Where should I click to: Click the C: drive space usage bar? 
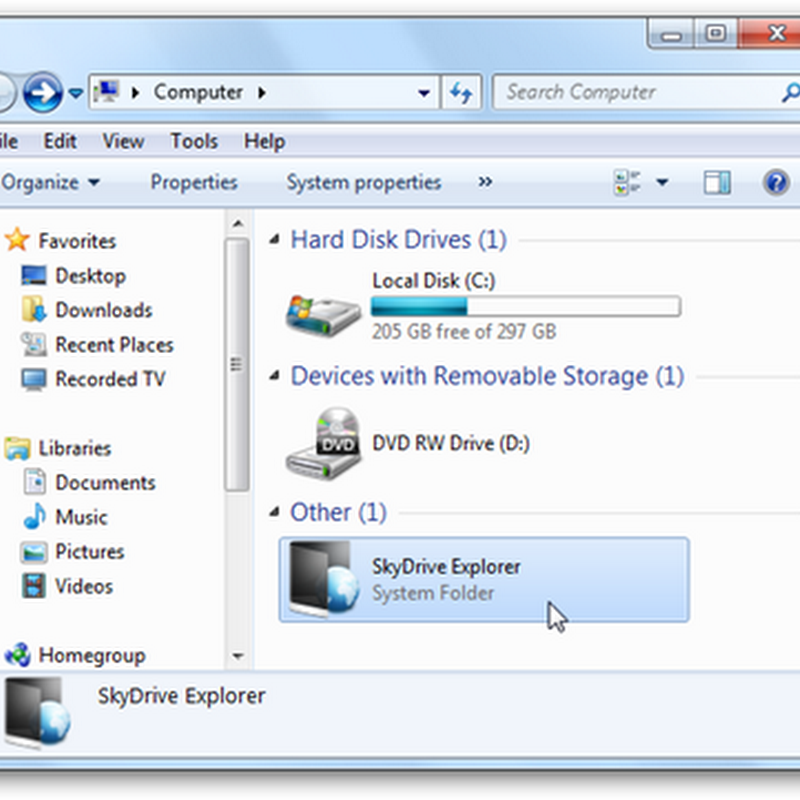(526, 306)
